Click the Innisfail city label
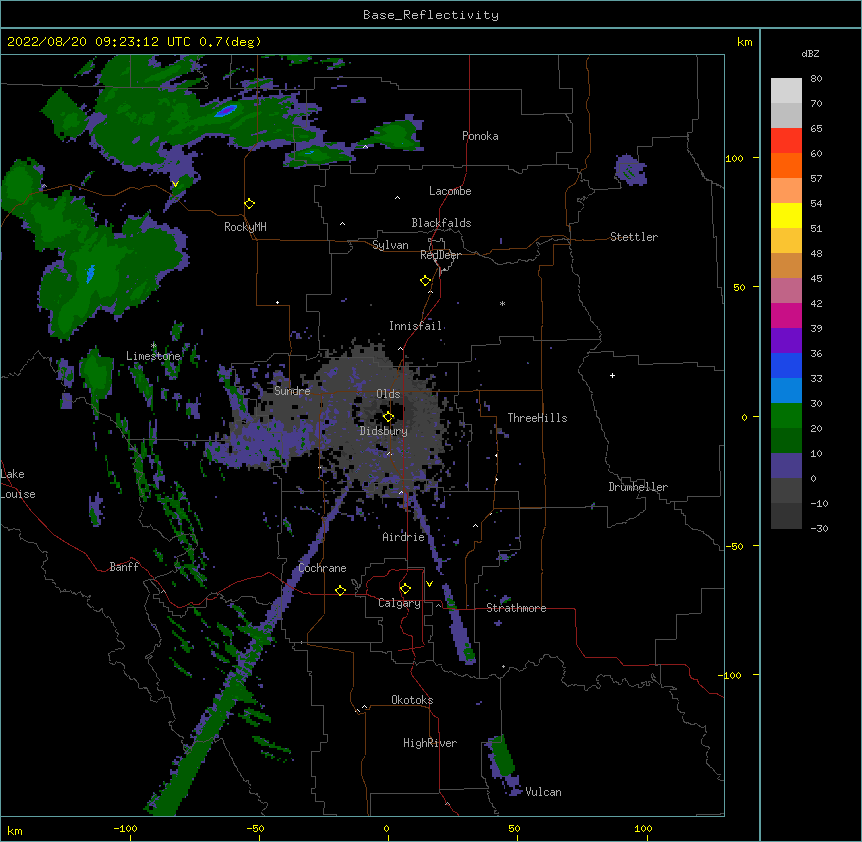This screenshot has width=862, height=842. 415,326
